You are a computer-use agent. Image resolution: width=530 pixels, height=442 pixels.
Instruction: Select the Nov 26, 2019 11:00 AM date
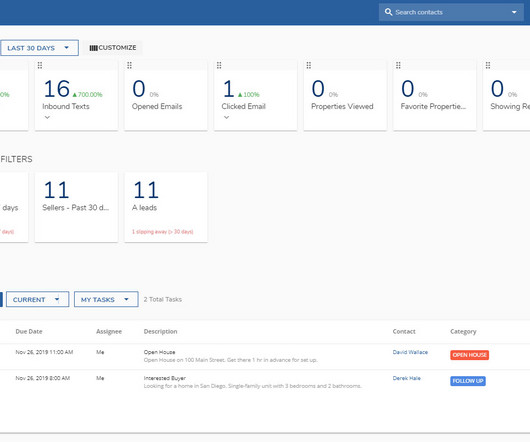click(x=44, y=352)
